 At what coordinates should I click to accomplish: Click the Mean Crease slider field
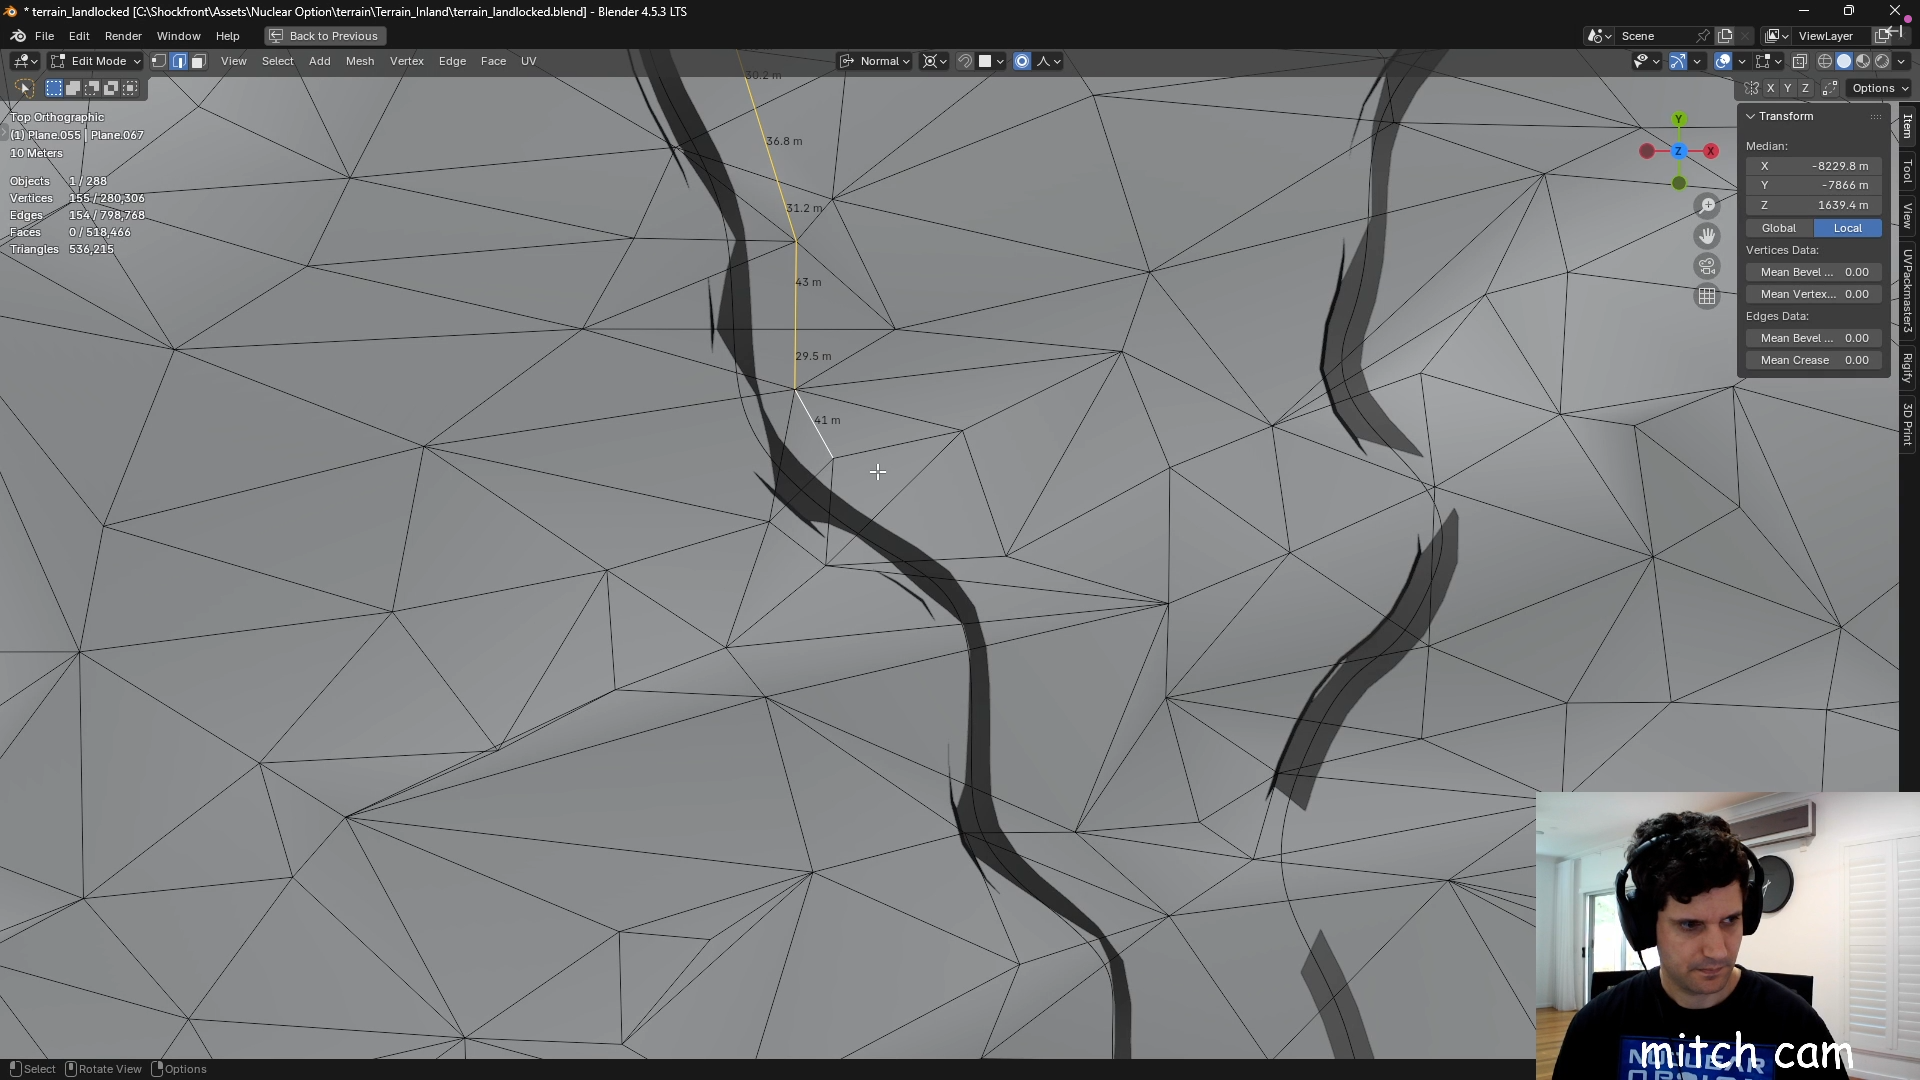pos(1814,360)
